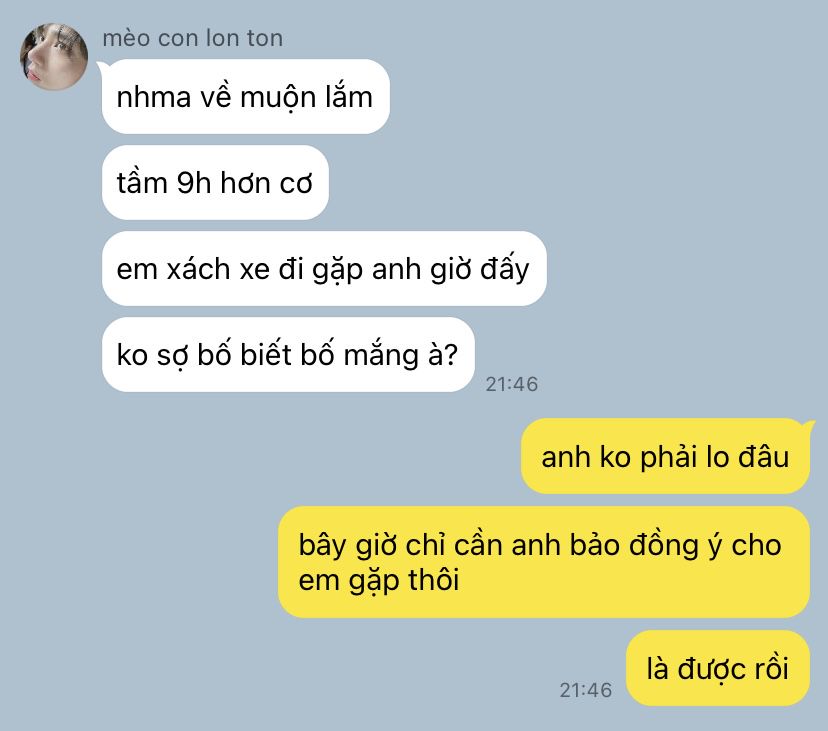Tap the bubble "ko sợ bố biết bố mắng à?"
The height and width of the screenshot is (731, 828).
click(288, 354)
